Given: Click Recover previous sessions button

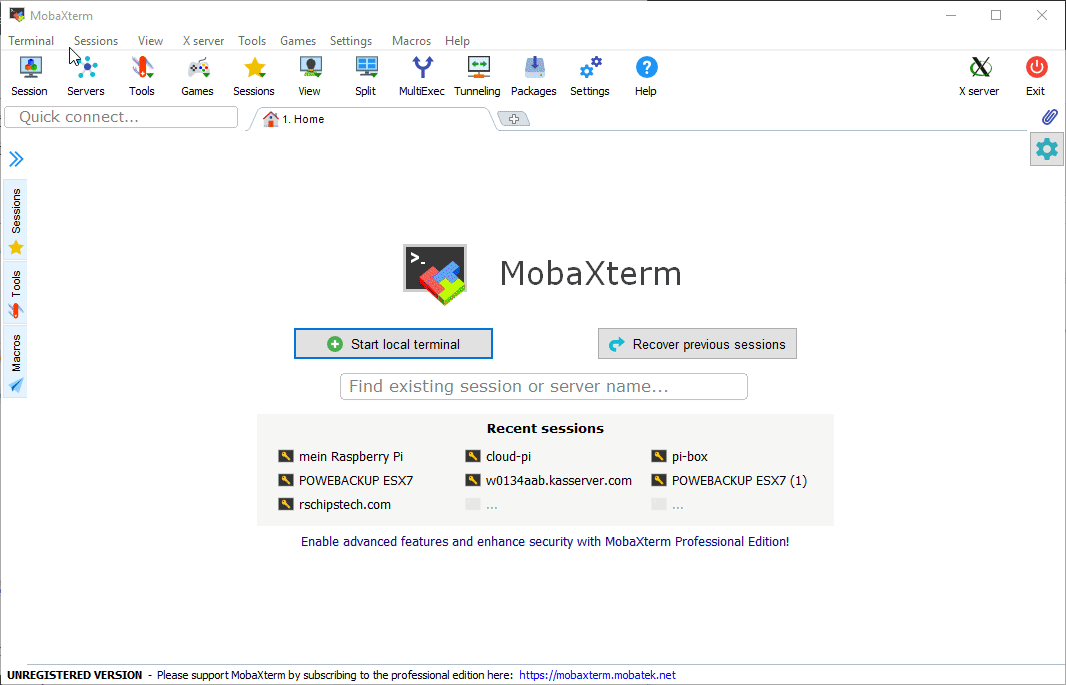Looking at the screenshot, I should [x=698, y=344].
